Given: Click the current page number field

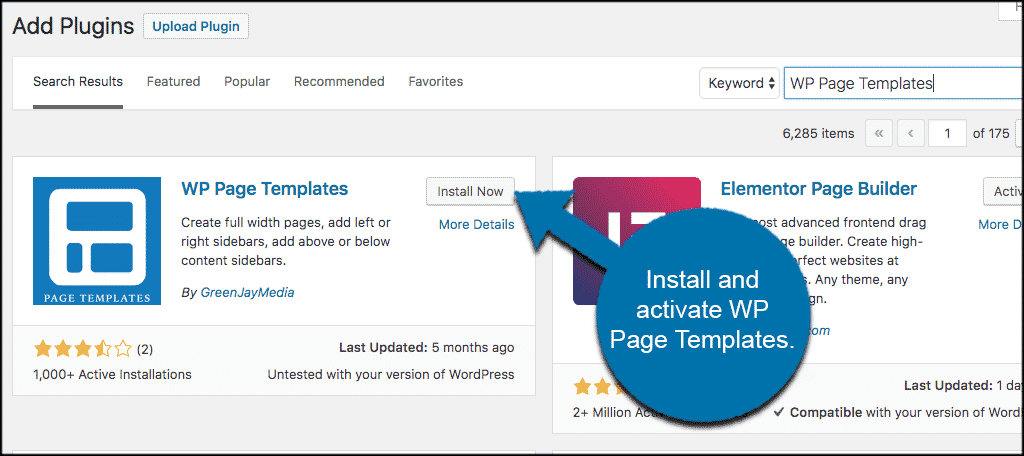Looking at the screenshot, I should point(947,133).
